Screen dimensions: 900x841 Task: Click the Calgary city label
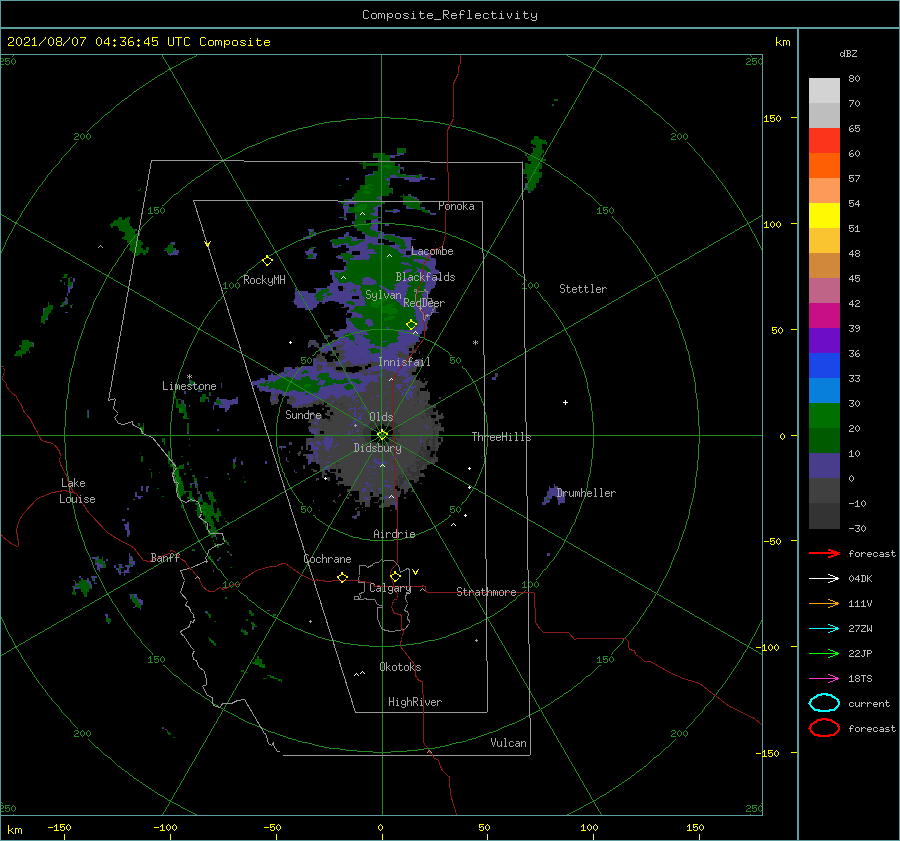click(x=390, y=588)
